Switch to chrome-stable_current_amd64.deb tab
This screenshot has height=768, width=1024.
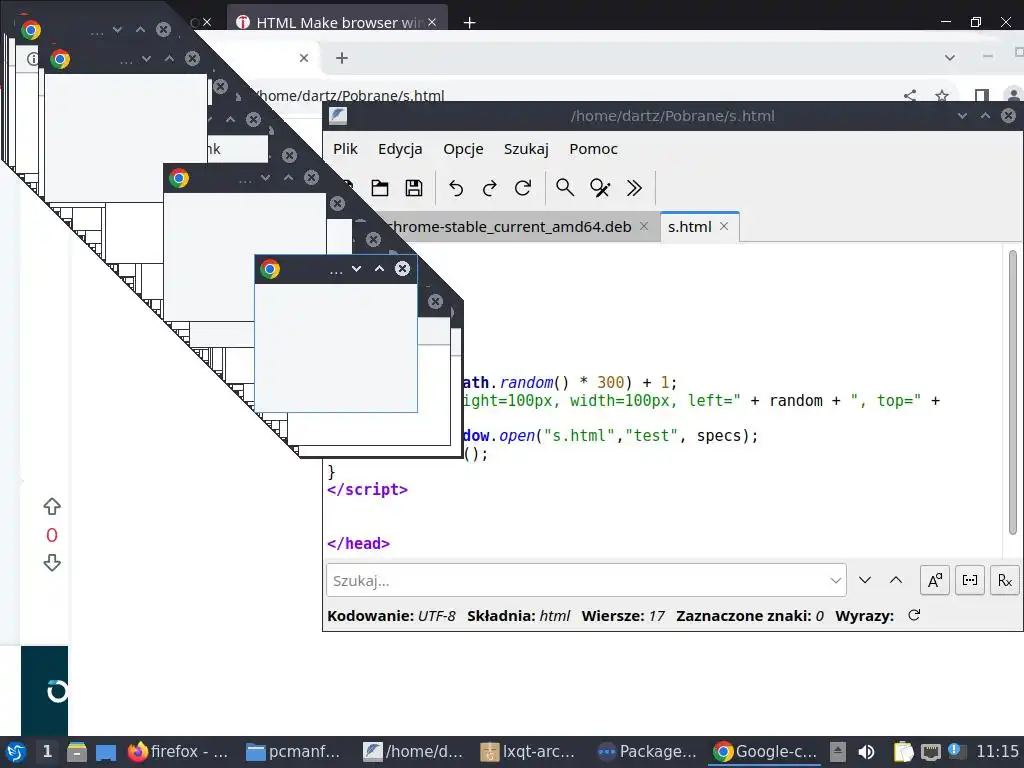pyautogui.click(x=509, y=227)
